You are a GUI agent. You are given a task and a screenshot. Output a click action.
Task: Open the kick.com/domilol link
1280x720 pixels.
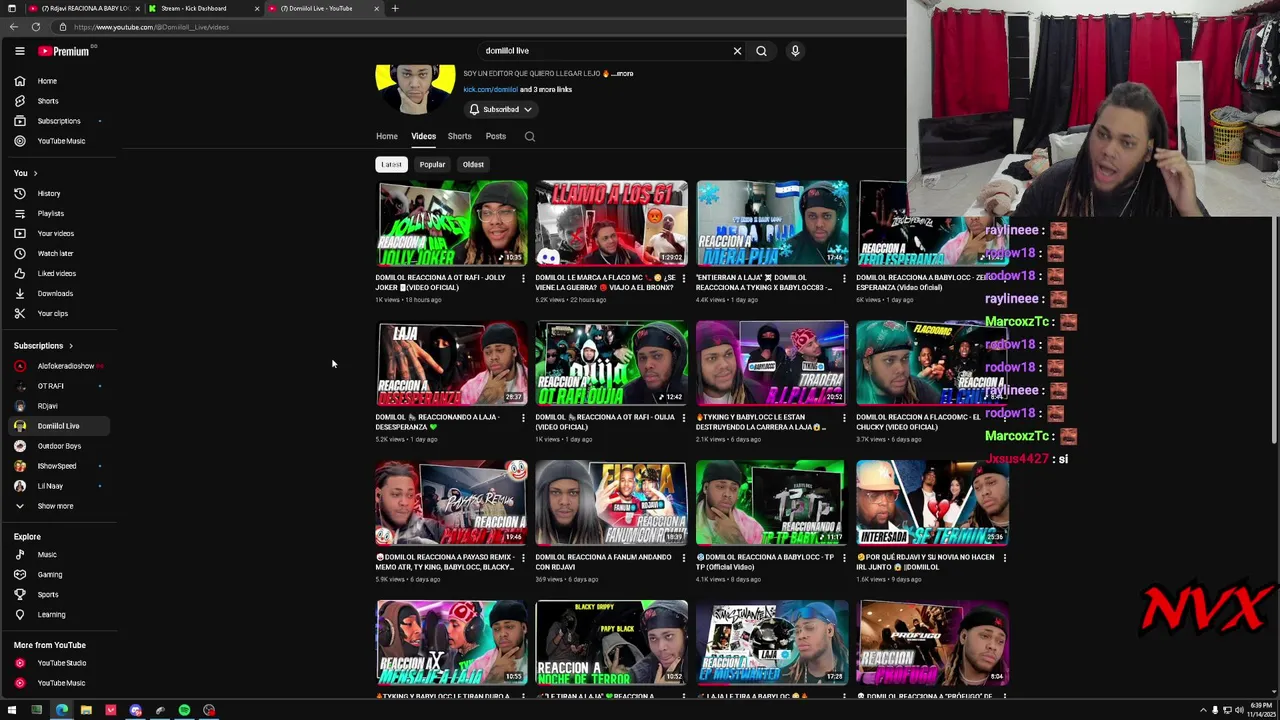[490, 90]
